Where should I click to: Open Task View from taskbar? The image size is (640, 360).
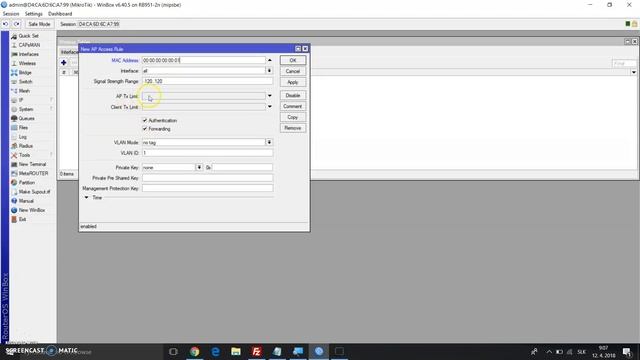[173, 351]
